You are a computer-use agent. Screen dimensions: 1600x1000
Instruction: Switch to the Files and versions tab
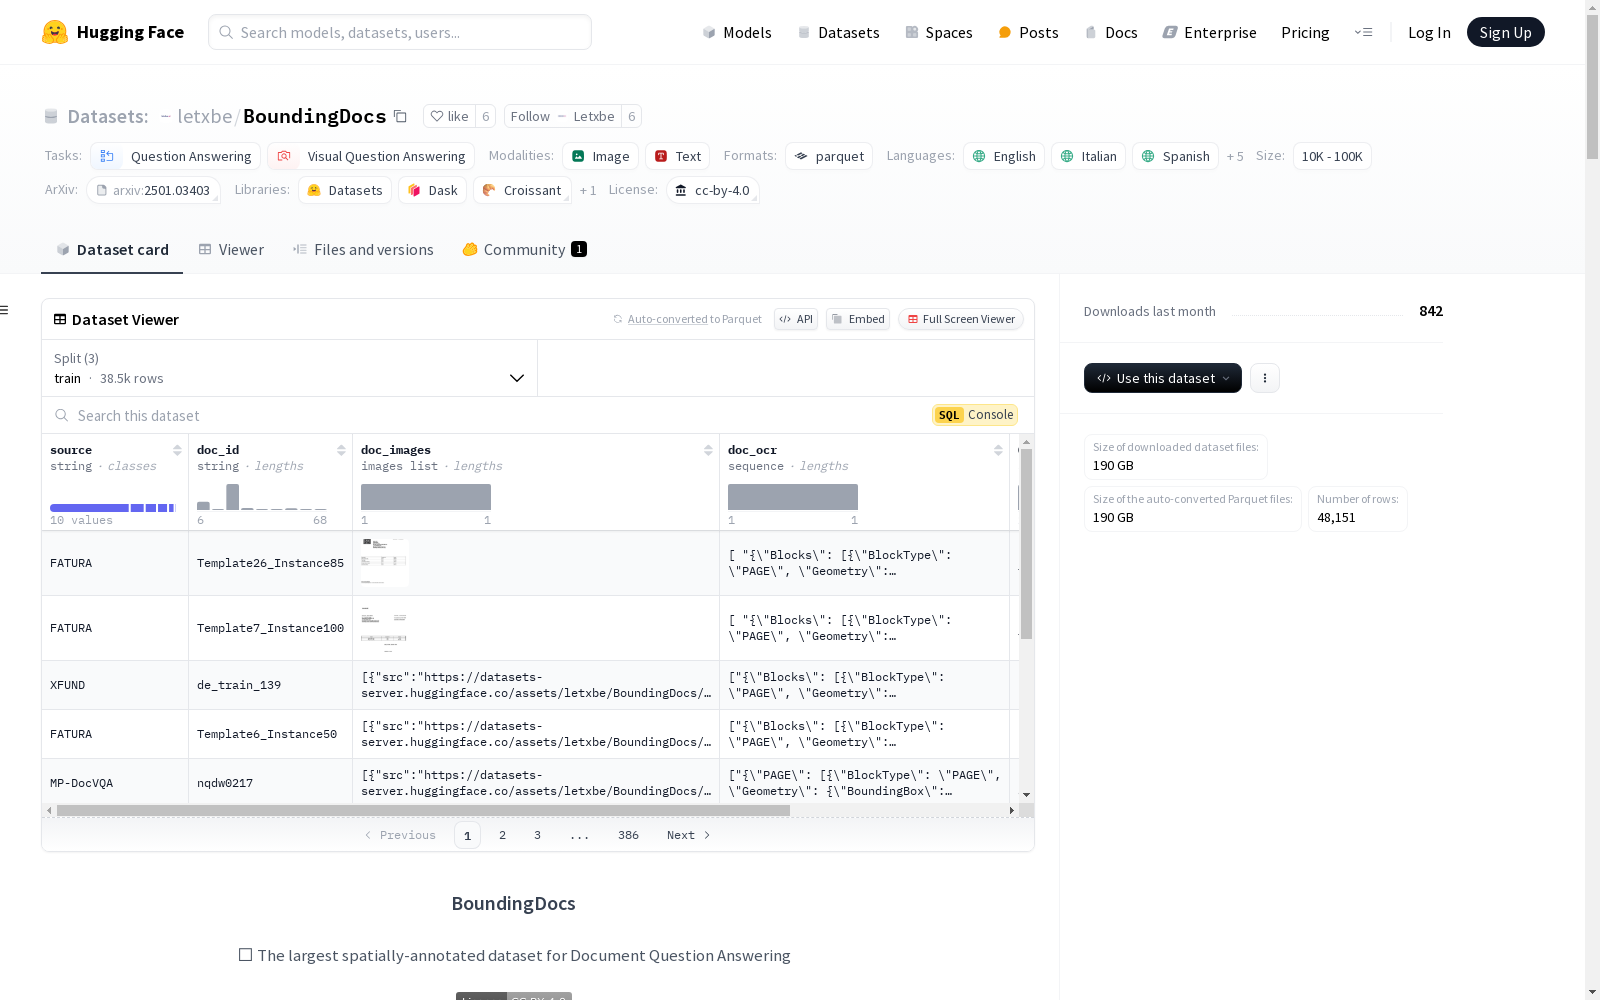pyautogui.click(x=363, y=250)
